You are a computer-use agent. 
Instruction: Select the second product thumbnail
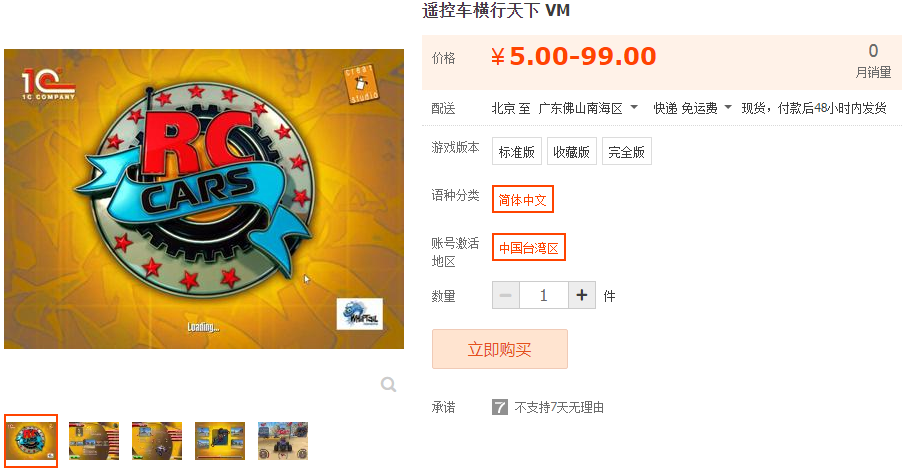point(94,441)
